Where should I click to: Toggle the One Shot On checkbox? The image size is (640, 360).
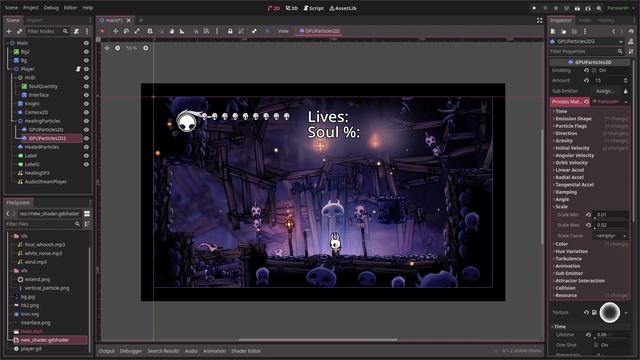click(x=596, y=345)
